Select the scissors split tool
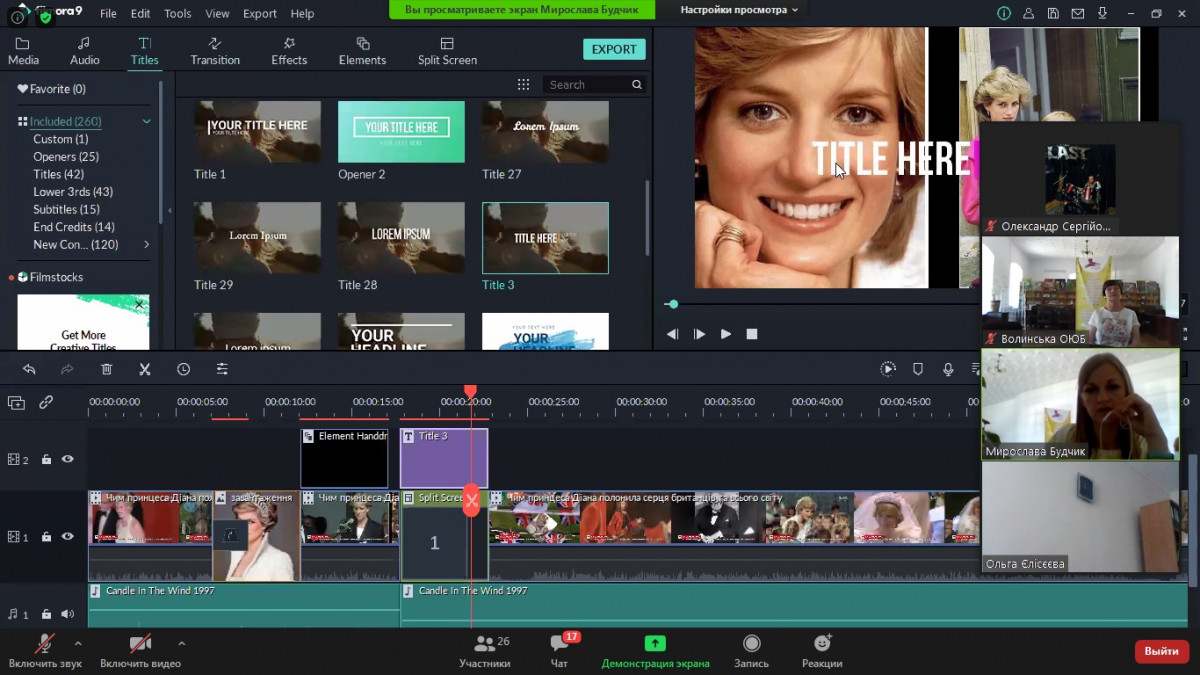The width and height of the screenshot is (1200, 675). [x=145, y=369]
